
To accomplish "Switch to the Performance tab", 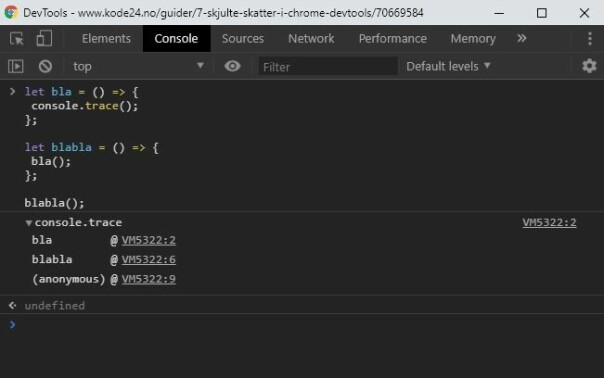I will [x=393, y=39].
